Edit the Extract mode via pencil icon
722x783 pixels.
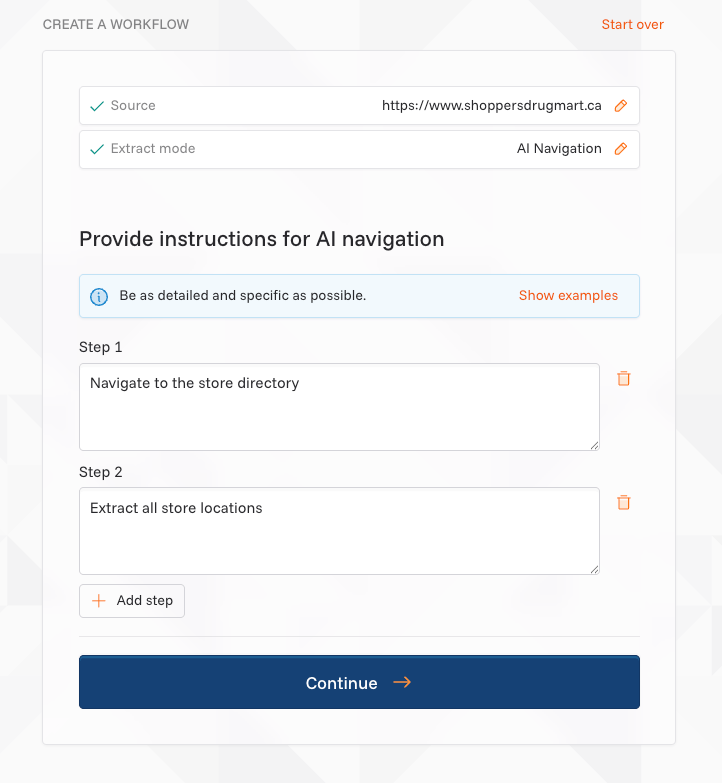coord(620,149)
